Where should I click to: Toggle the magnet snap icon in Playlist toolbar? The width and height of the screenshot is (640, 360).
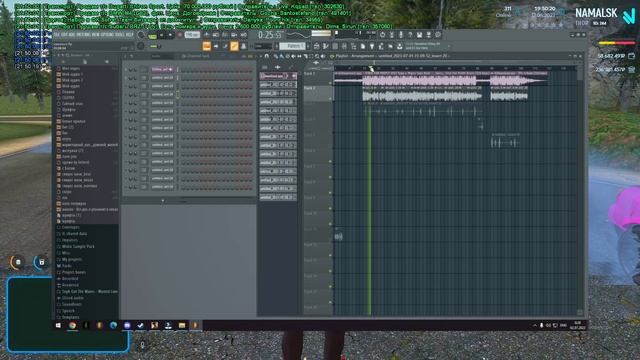pyautogui.click(x=267, y=56)
